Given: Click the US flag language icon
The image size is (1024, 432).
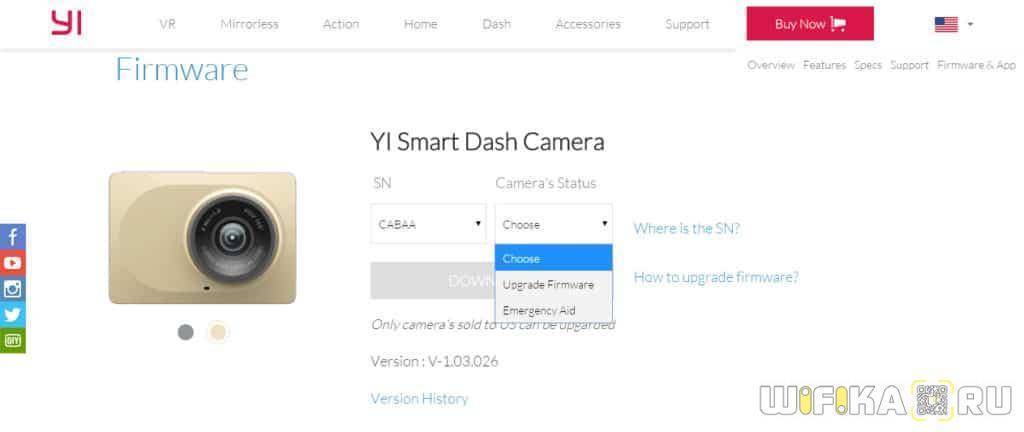Looking at the screenshot, I should [946, 24].
